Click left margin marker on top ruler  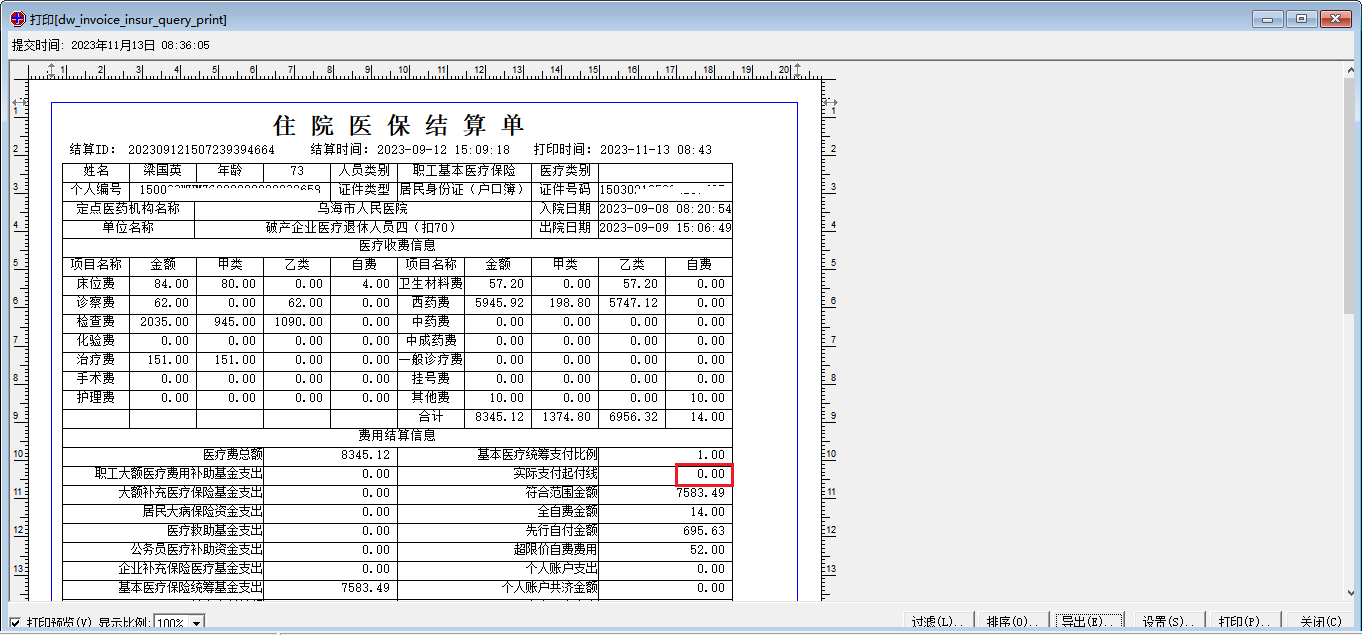coord(52,69)
